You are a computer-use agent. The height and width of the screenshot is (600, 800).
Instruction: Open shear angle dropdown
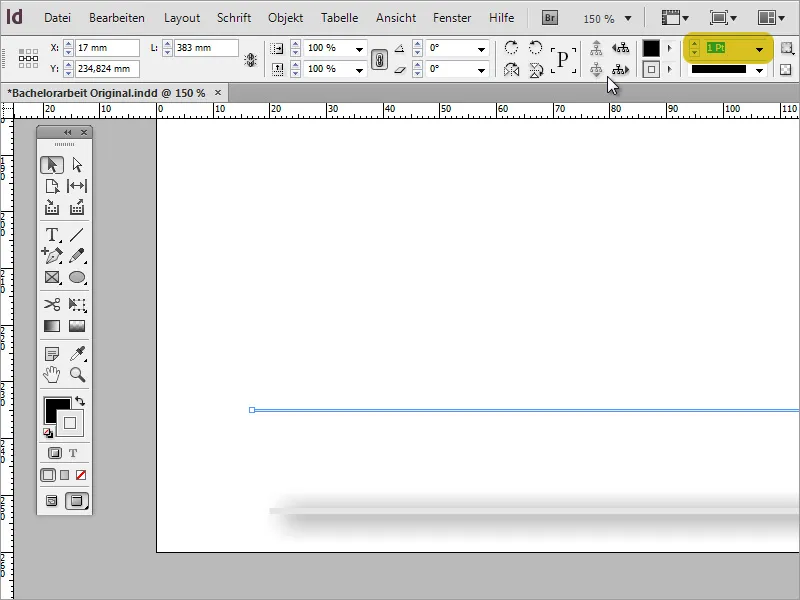coord(481,70)
